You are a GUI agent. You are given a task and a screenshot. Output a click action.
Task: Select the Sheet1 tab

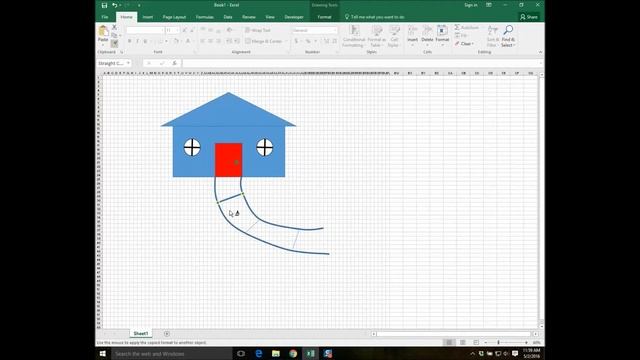pos(141,333)
